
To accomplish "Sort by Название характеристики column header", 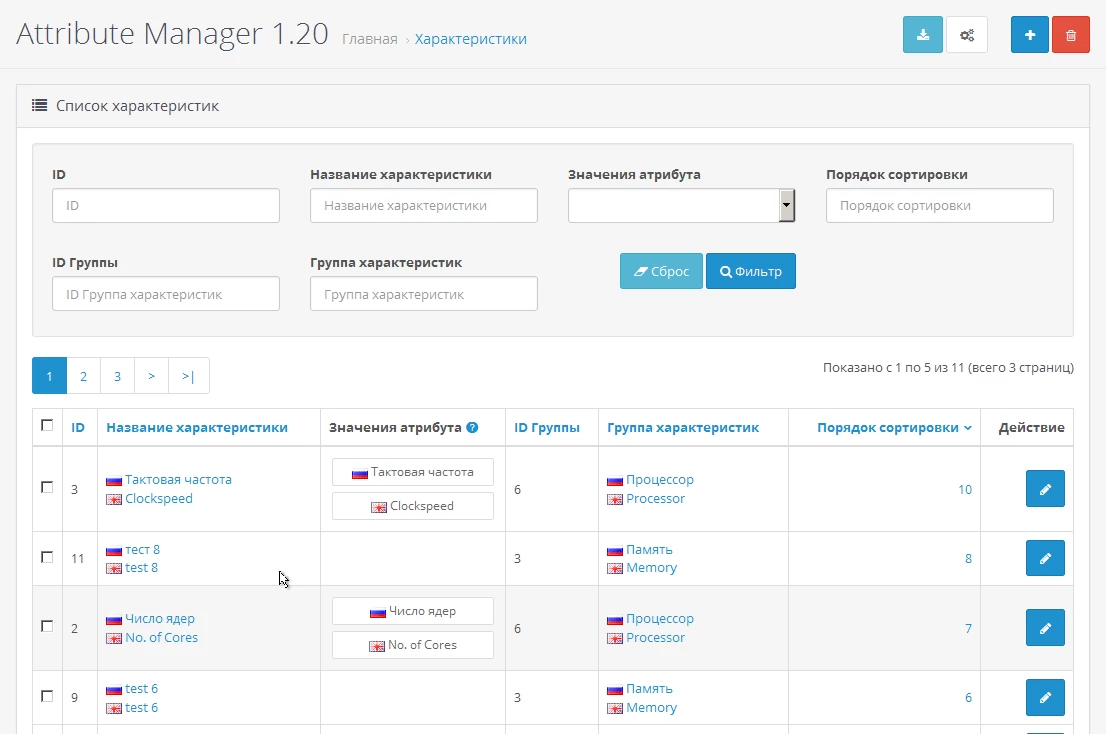I will tap(197, 427).
